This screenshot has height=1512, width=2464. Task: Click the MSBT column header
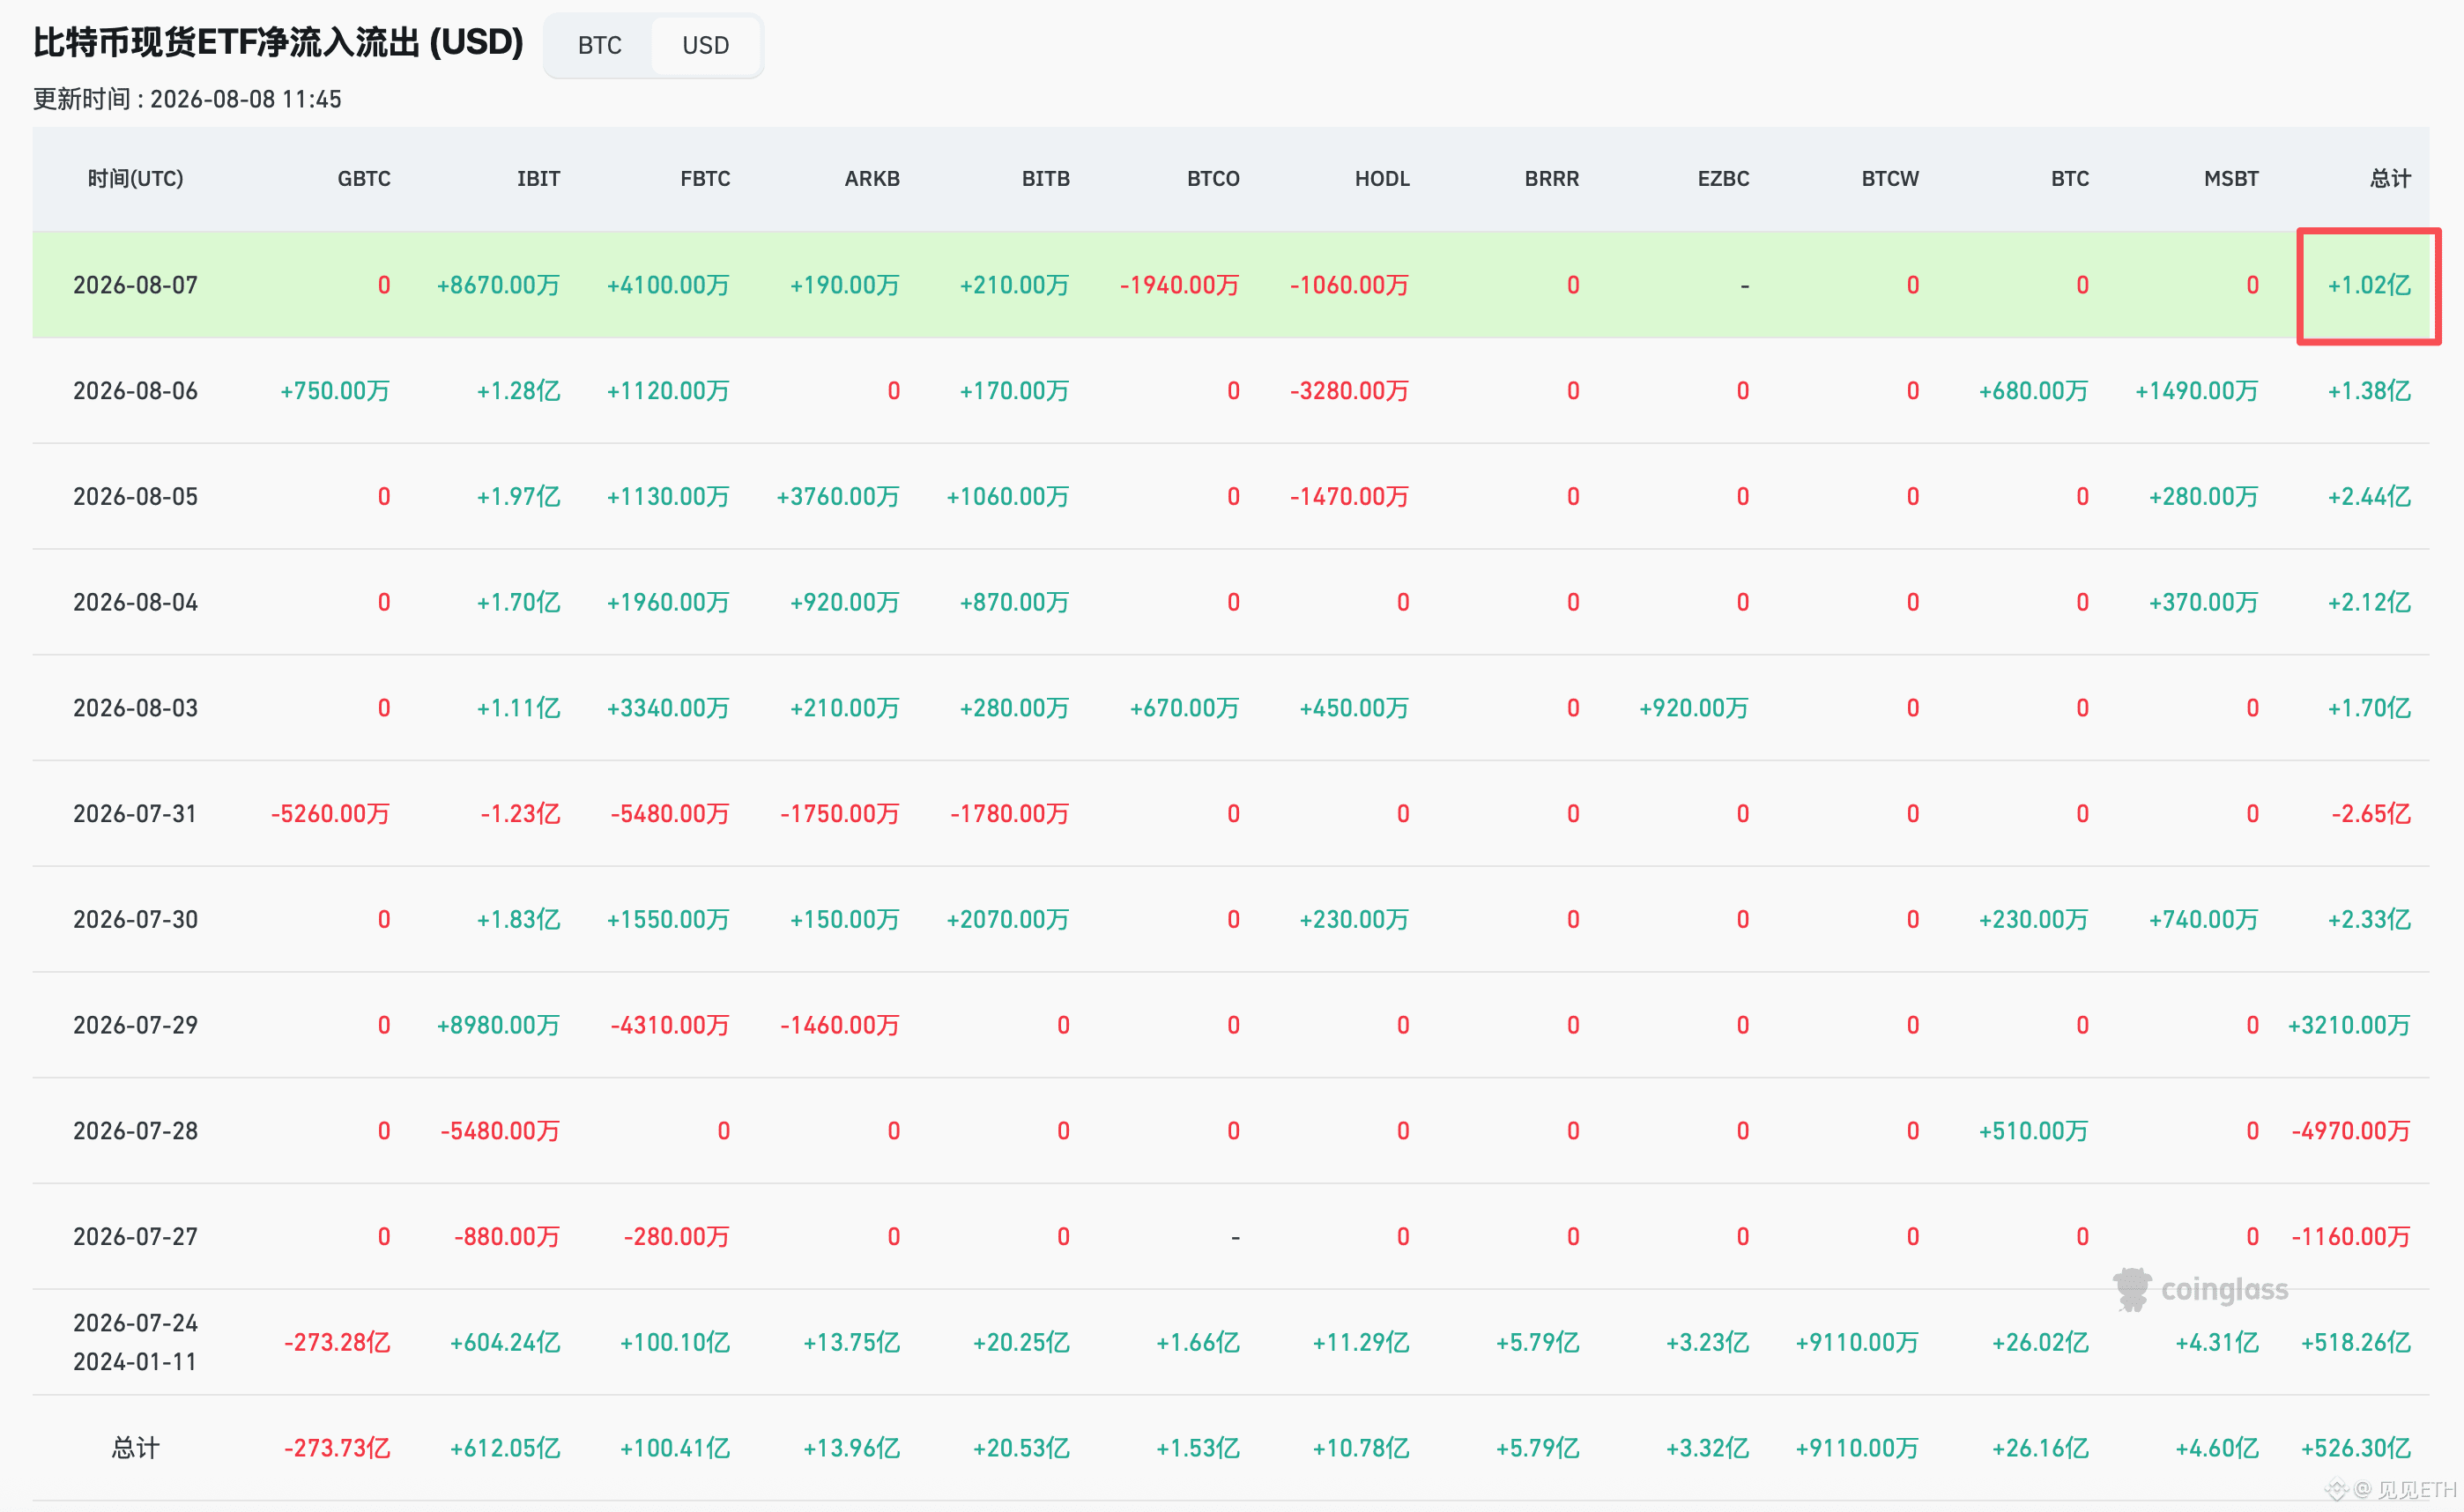2231,179
